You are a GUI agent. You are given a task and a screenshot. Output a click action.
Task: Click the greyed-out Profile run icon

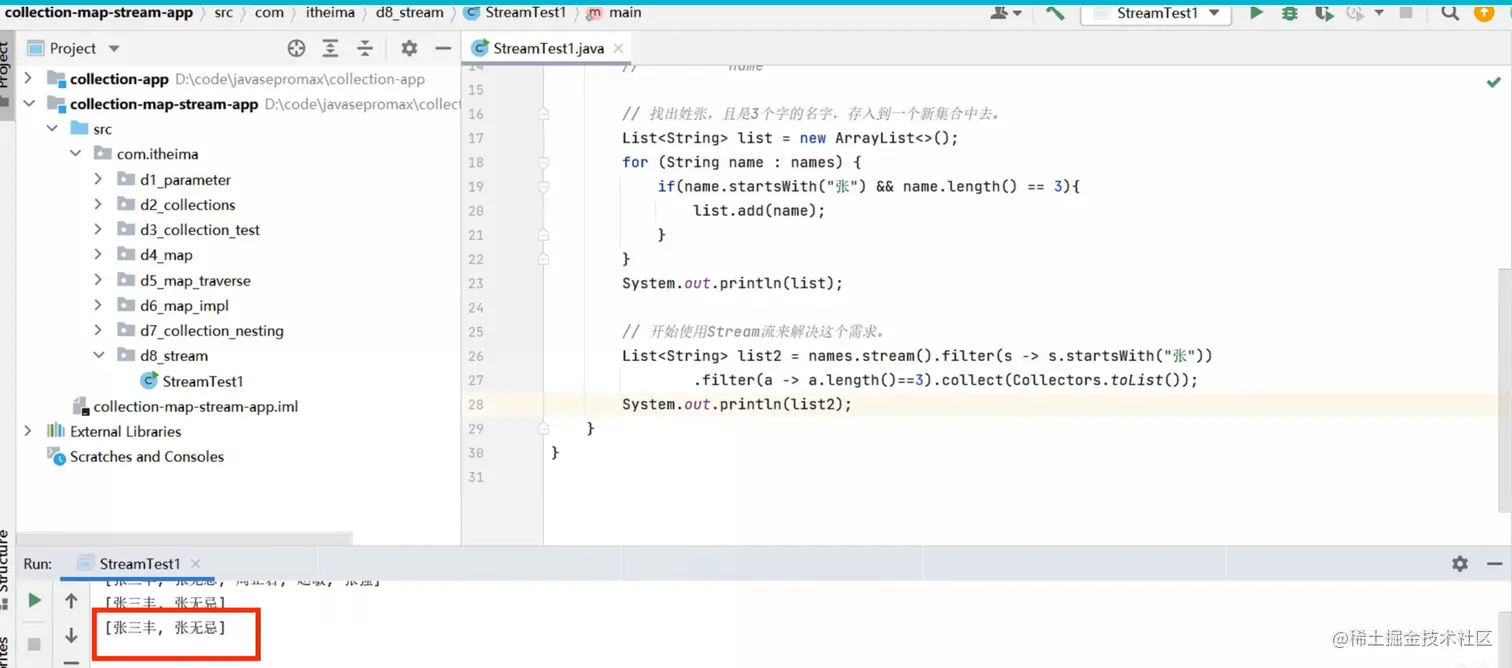tap(1355, 13)
